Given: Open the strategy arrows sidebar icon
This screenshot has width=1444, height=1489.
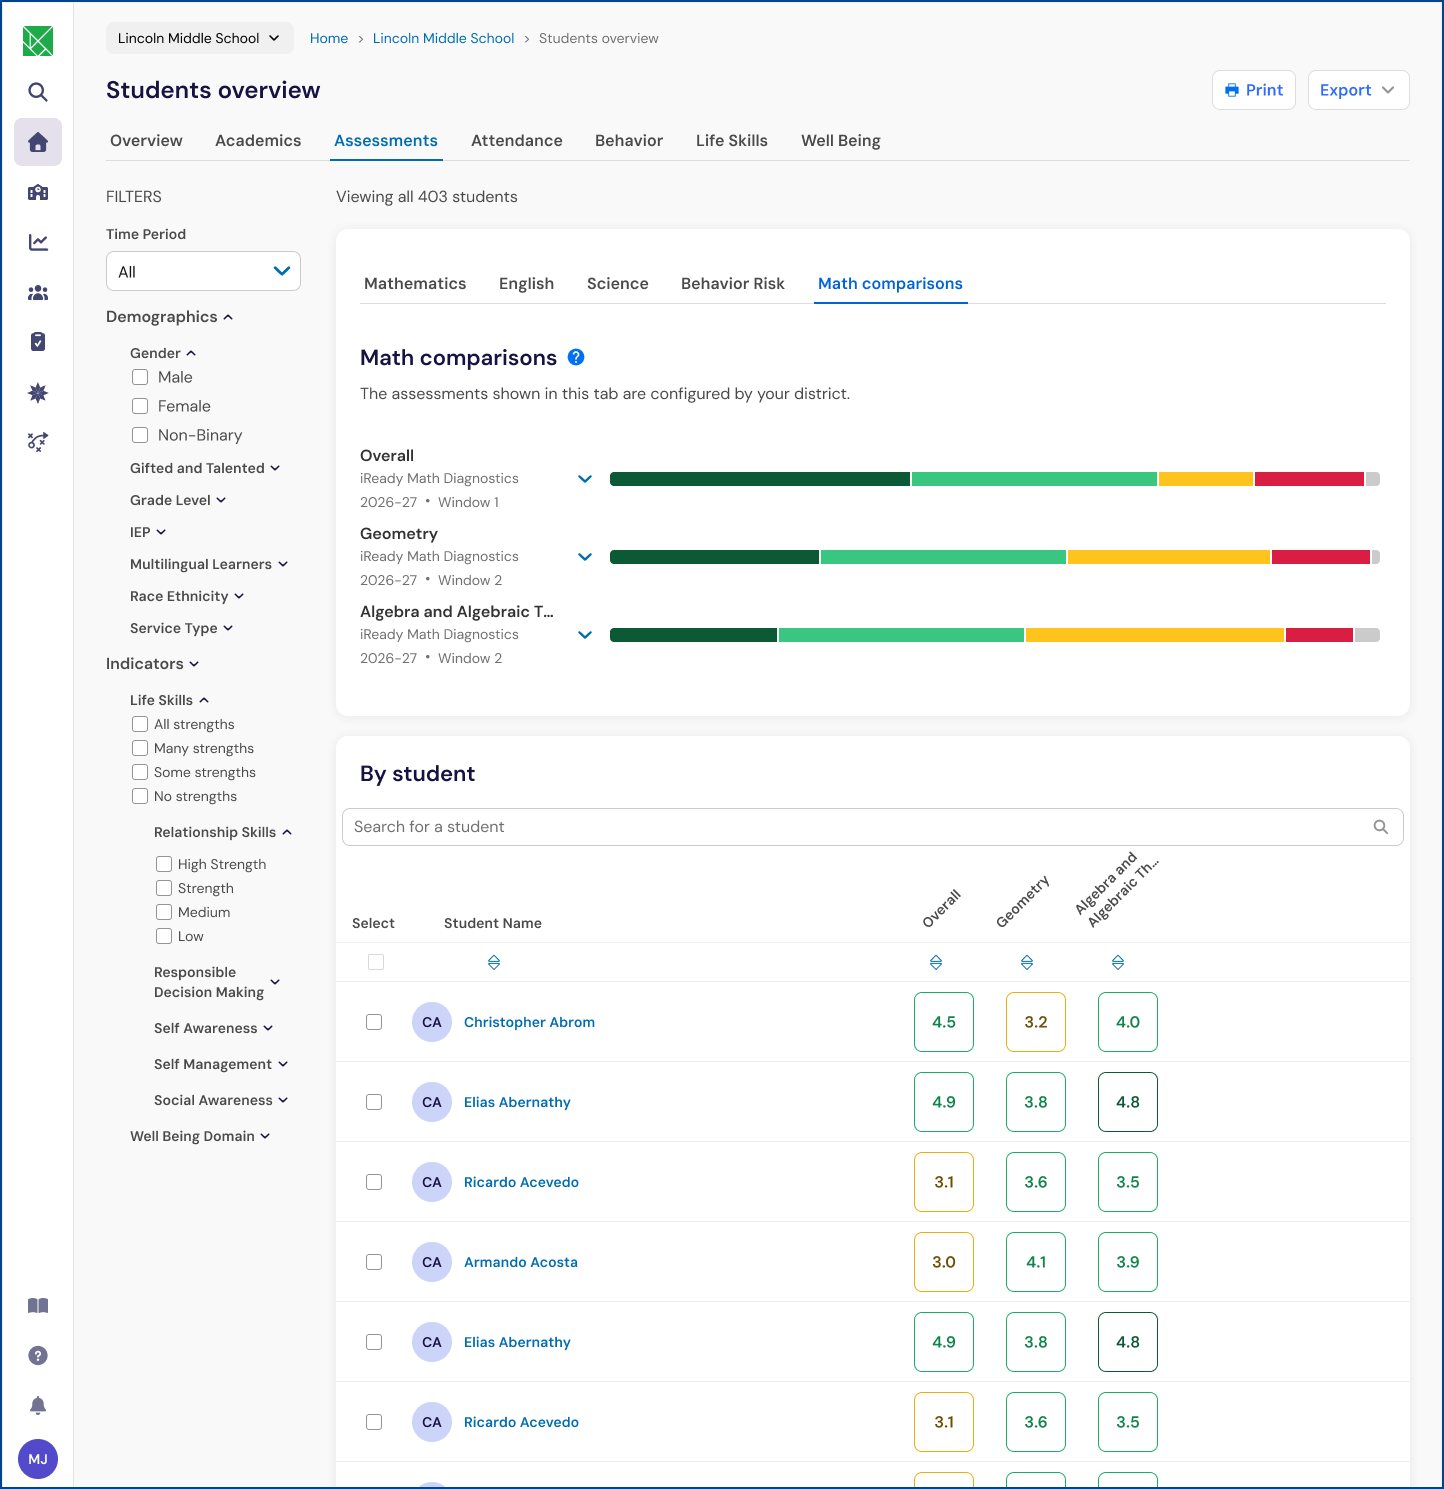Looking at the screenshot, I should [38, 442].
